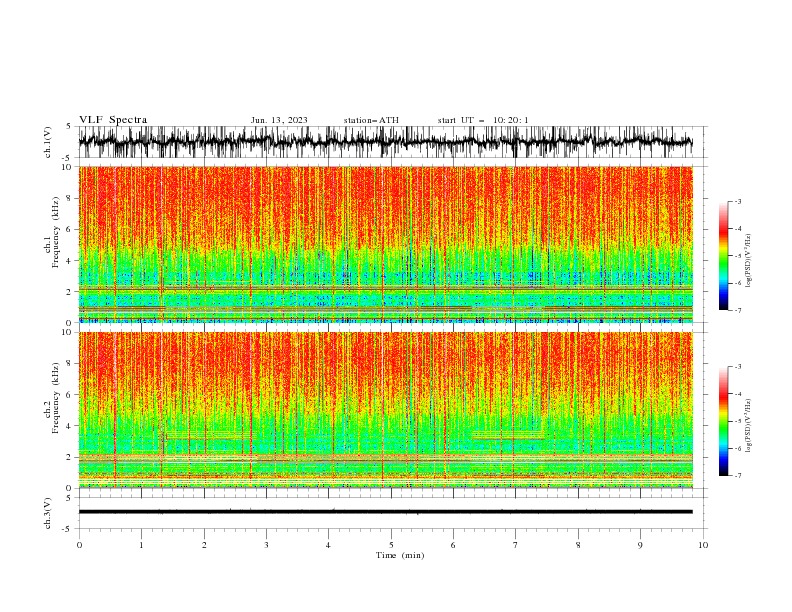Click the date 'Jun. 13, 2023'
The width and height of the screenshot is (792, 612).
point(279,120)
